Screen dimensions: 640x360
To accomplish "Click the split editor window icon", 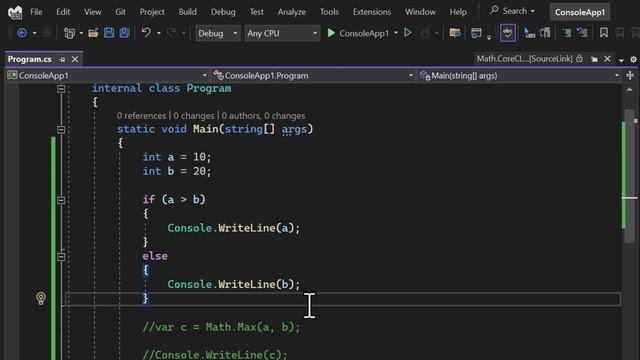I will [x=630, y=76].
